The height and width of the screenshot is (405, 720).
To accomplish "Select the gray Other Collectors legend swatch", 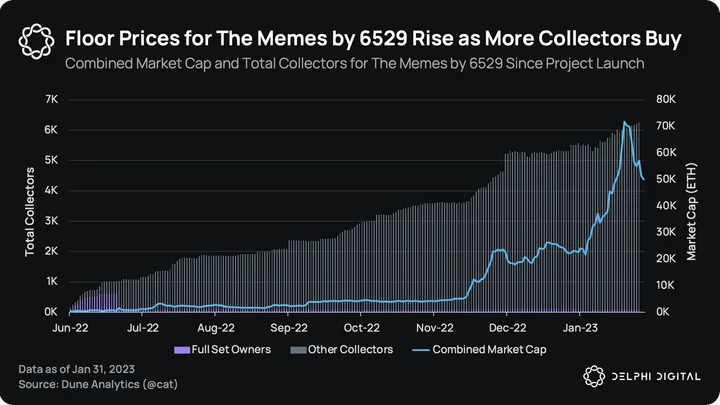I will click(x=298, y=350).
